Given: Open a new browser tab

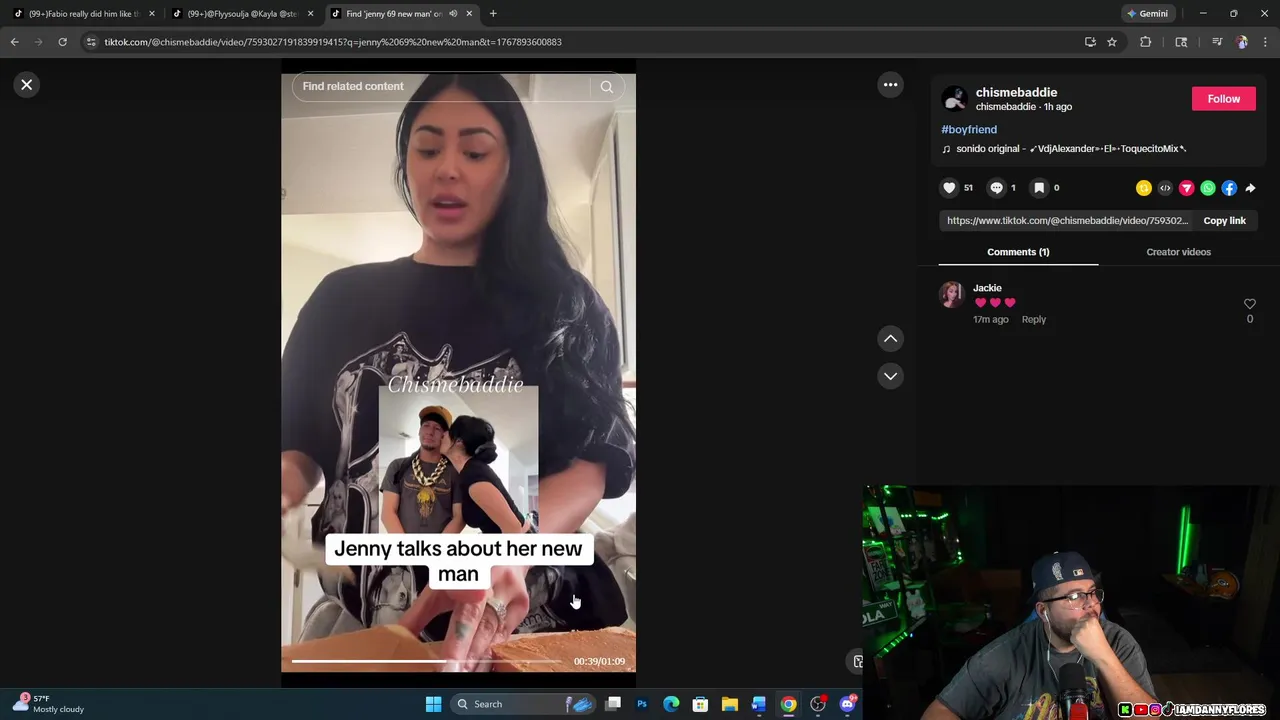Looking at the screenshot, I should click(x=493, y=14).
